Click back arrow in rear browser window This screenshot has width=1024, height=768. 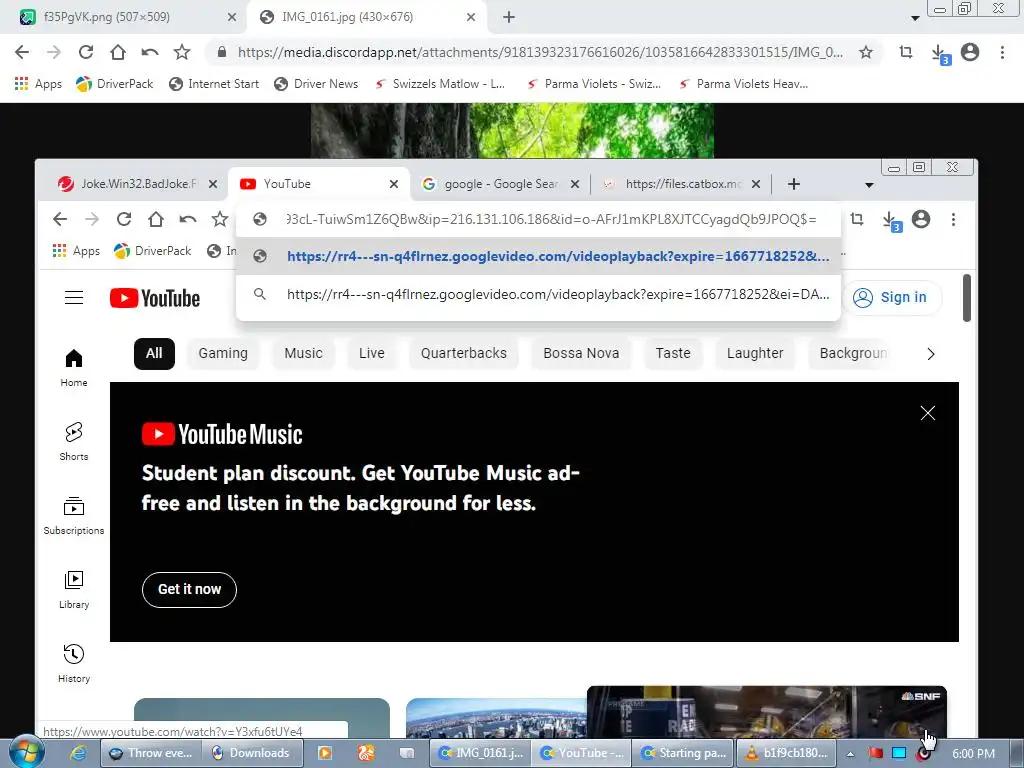click(22, 52)
